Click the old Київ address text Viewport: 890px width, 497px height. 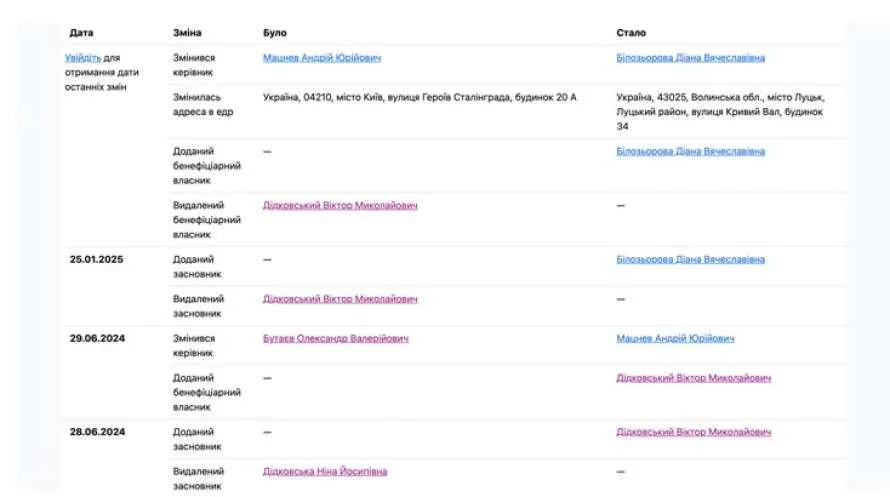click(x=419, y=98)
